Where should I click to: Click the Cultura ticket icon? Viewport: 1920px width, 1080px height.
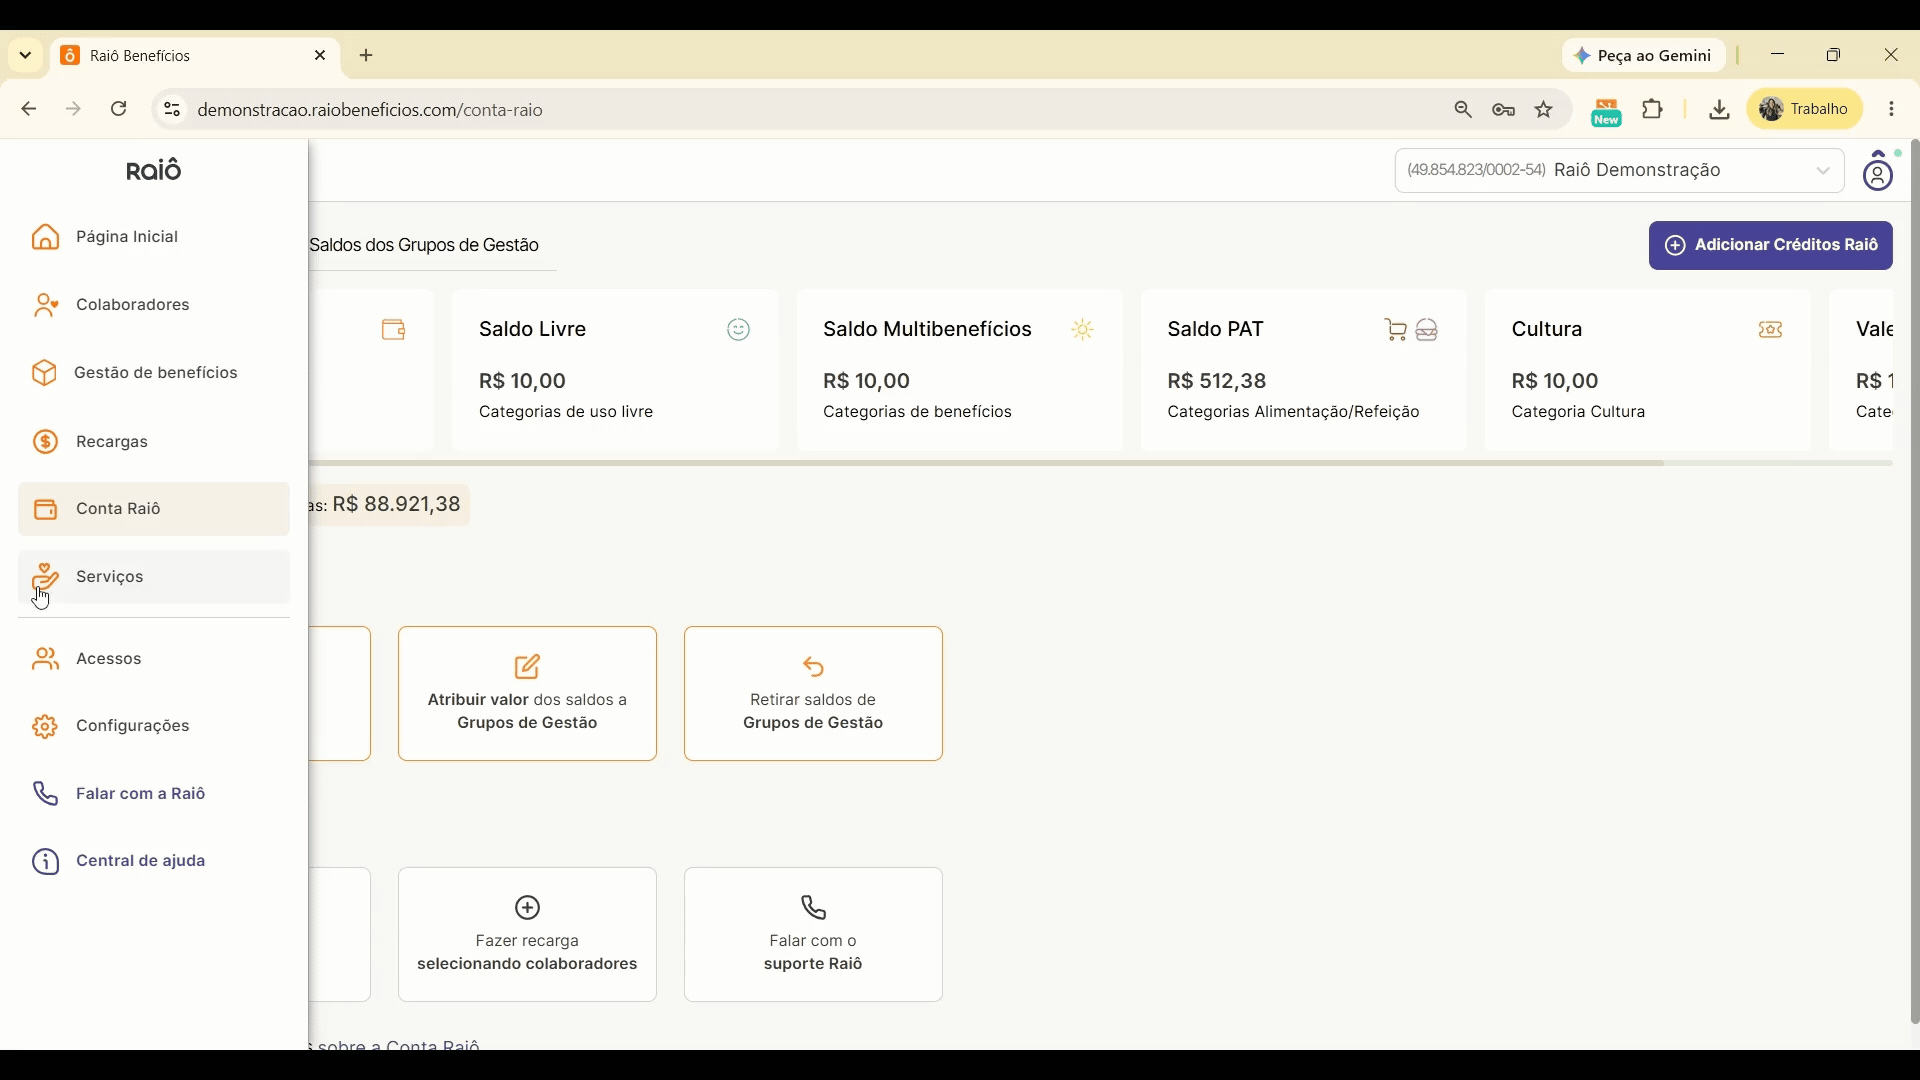(x=1771, y=331)
